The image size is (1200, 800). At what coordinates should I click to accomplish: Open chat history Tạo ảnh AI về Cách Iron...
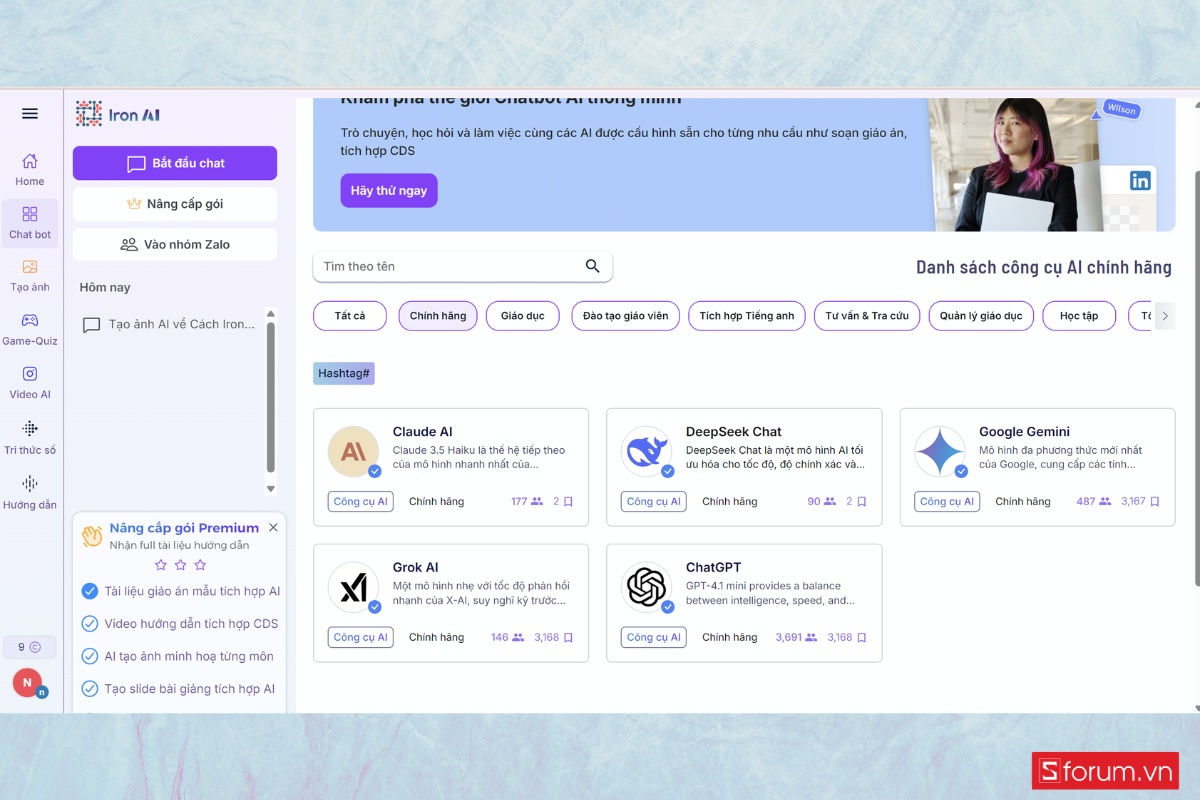(x=169, y=324)
